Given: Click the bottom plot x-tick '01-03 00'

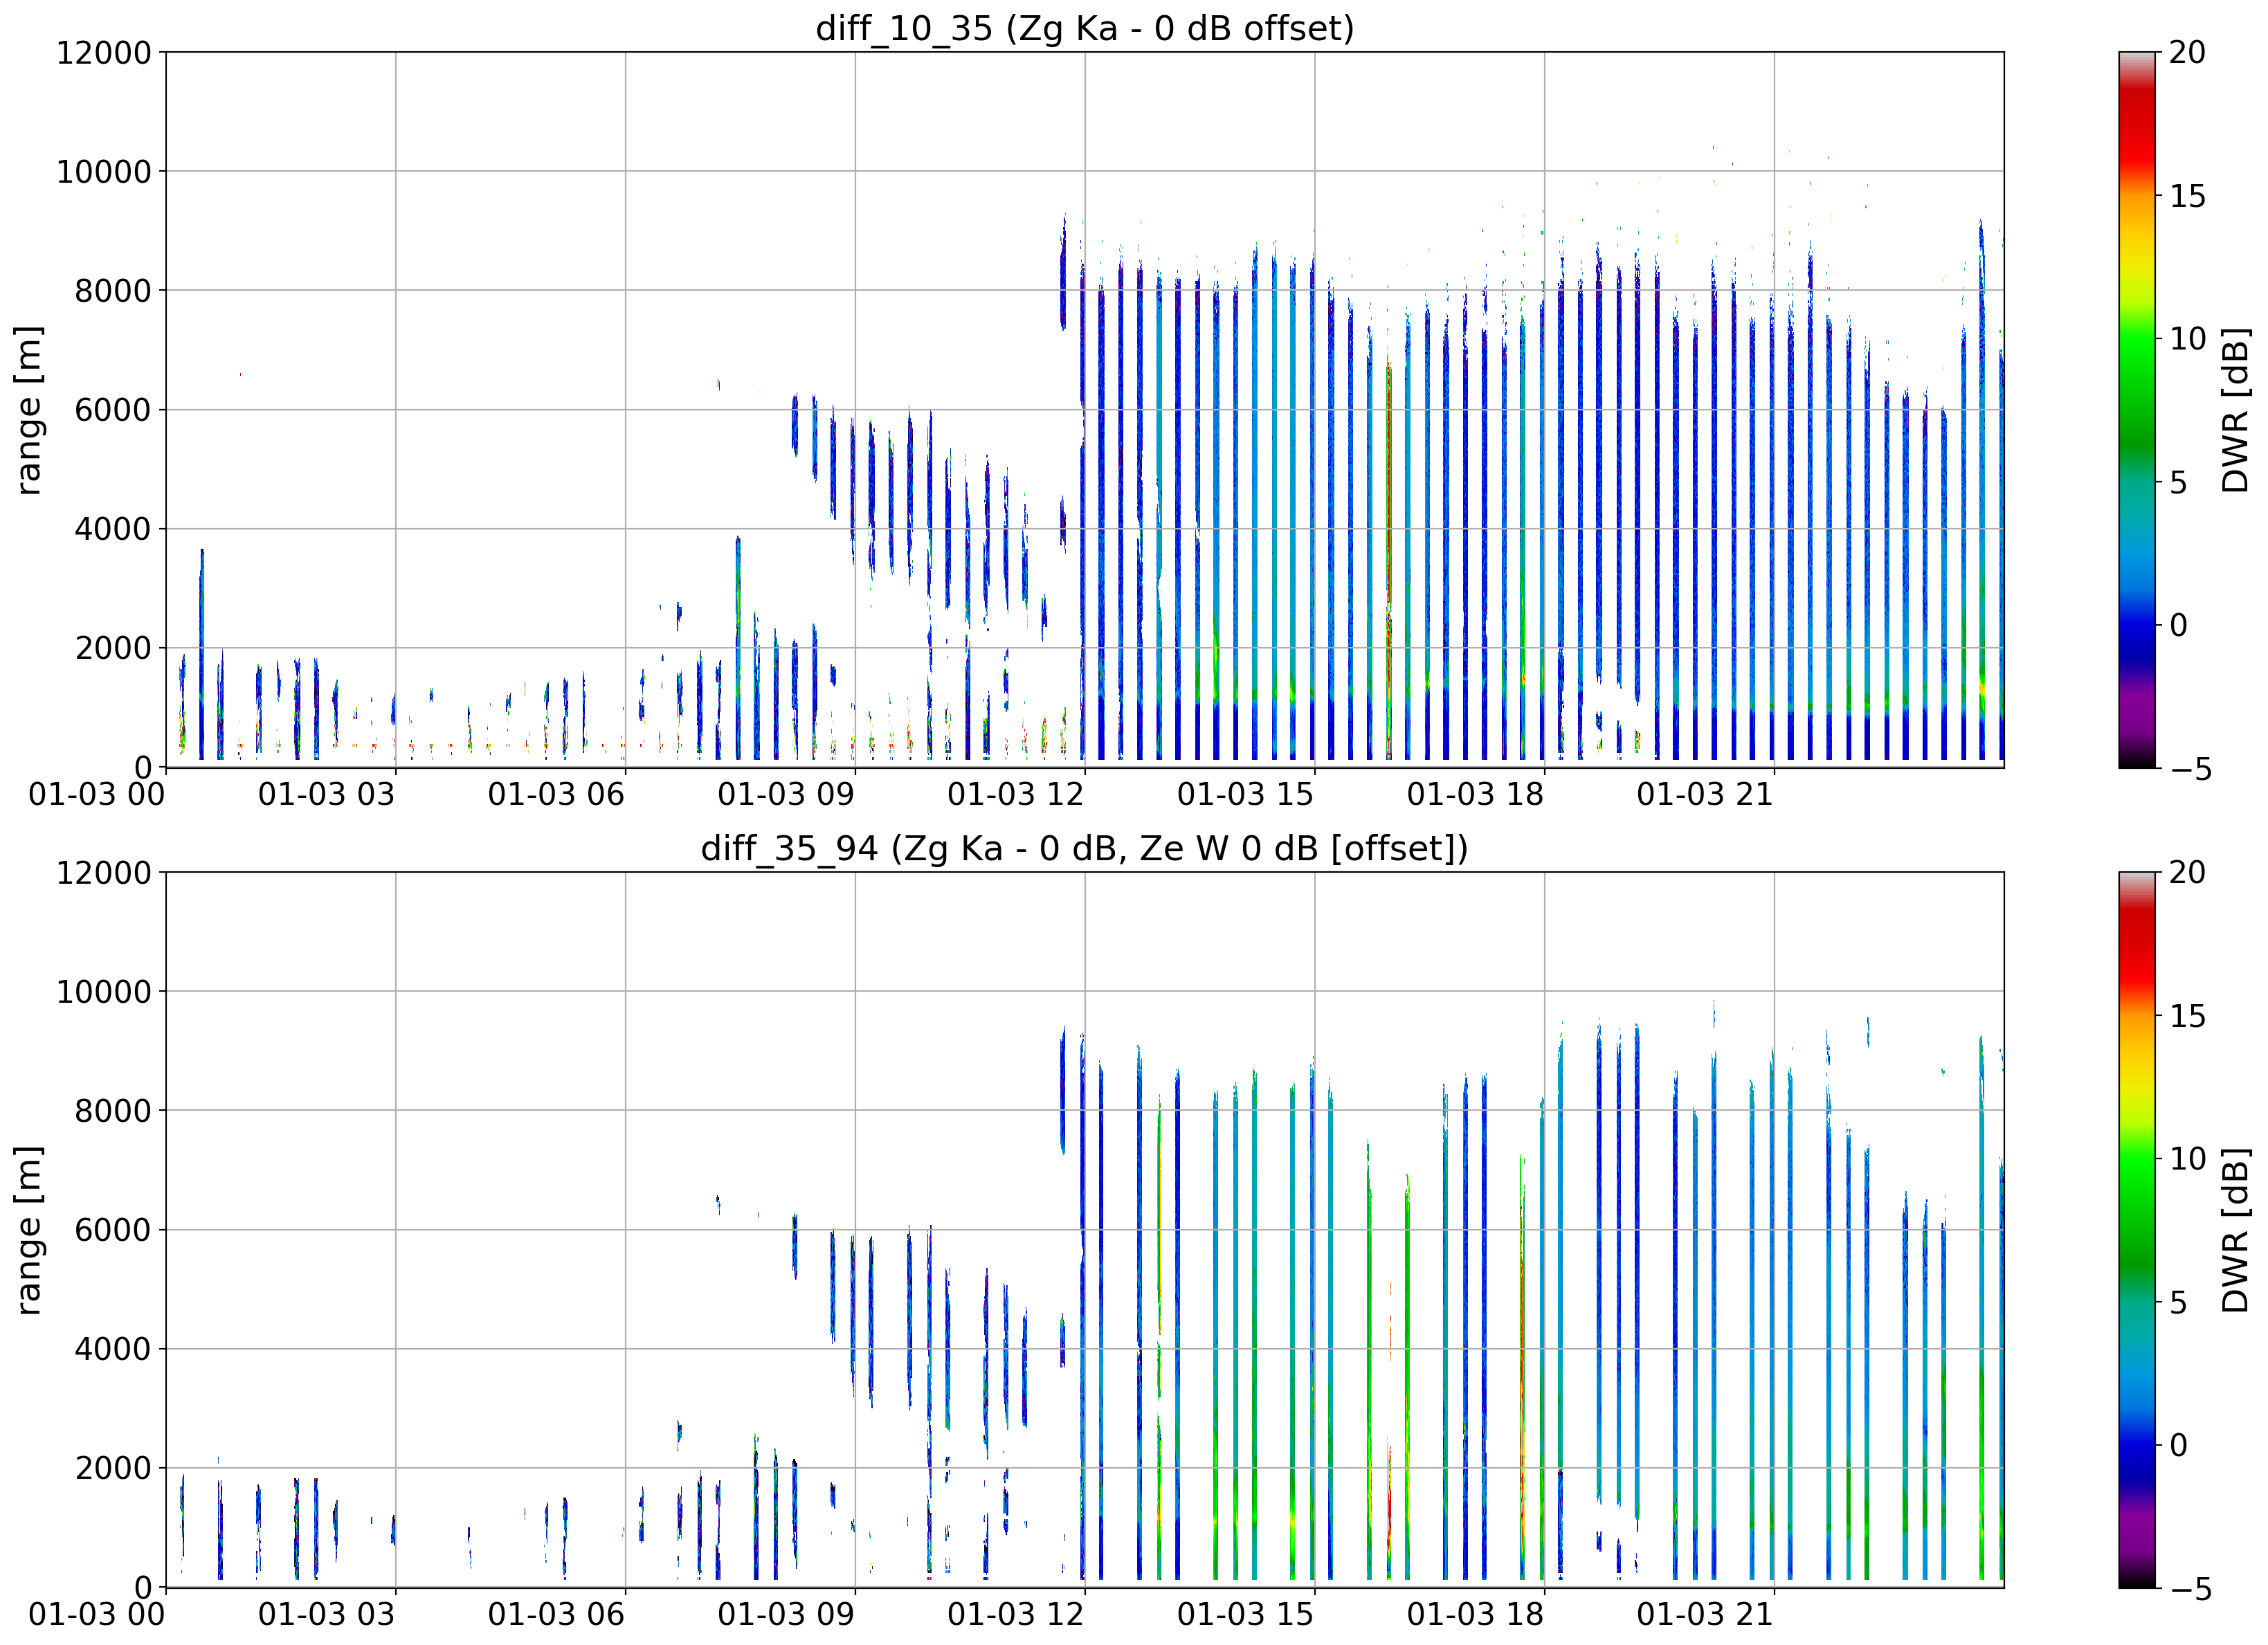Looking at the screenshot, I should click(97, 1615).
